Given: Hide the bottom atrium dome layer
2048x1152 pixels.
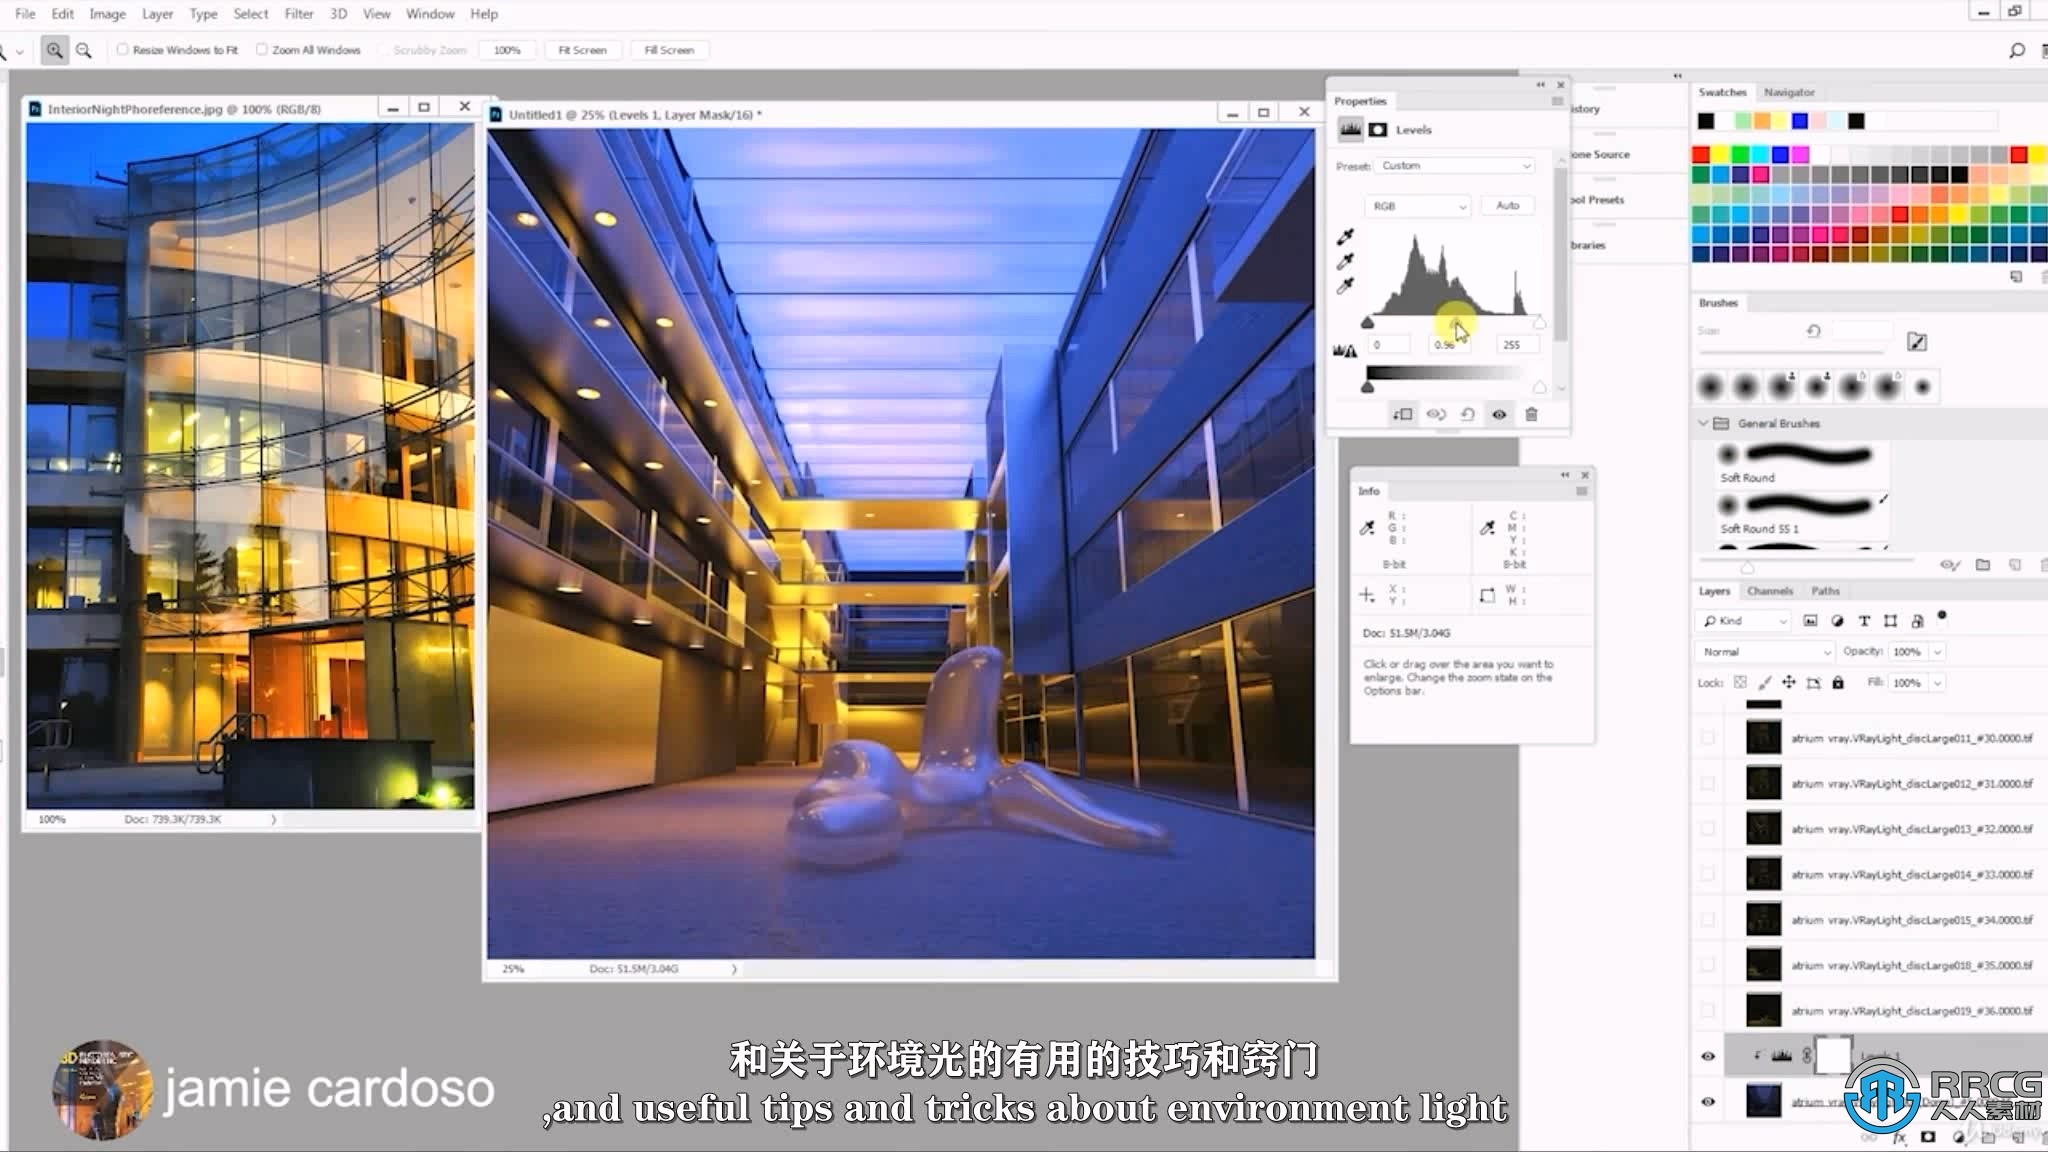Looking at the screenshot, I should (1708, 1102).
